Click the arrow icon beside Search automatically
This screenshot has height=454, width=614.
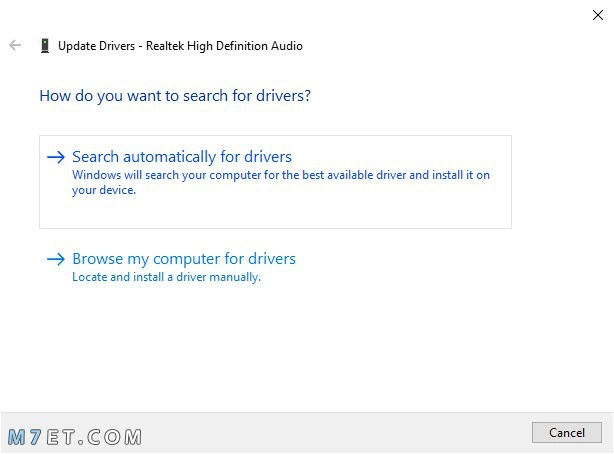click(56, 157)
